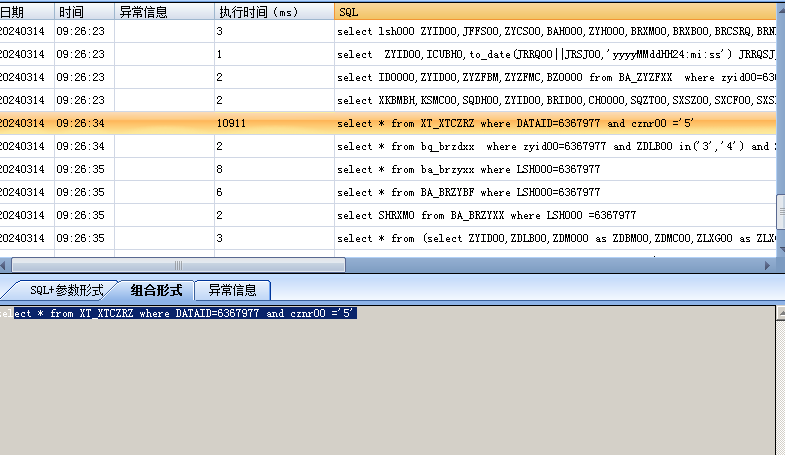Sort by the 时间 column header
785x455 pixels.
pyautogui.click(x=84, y=12)
